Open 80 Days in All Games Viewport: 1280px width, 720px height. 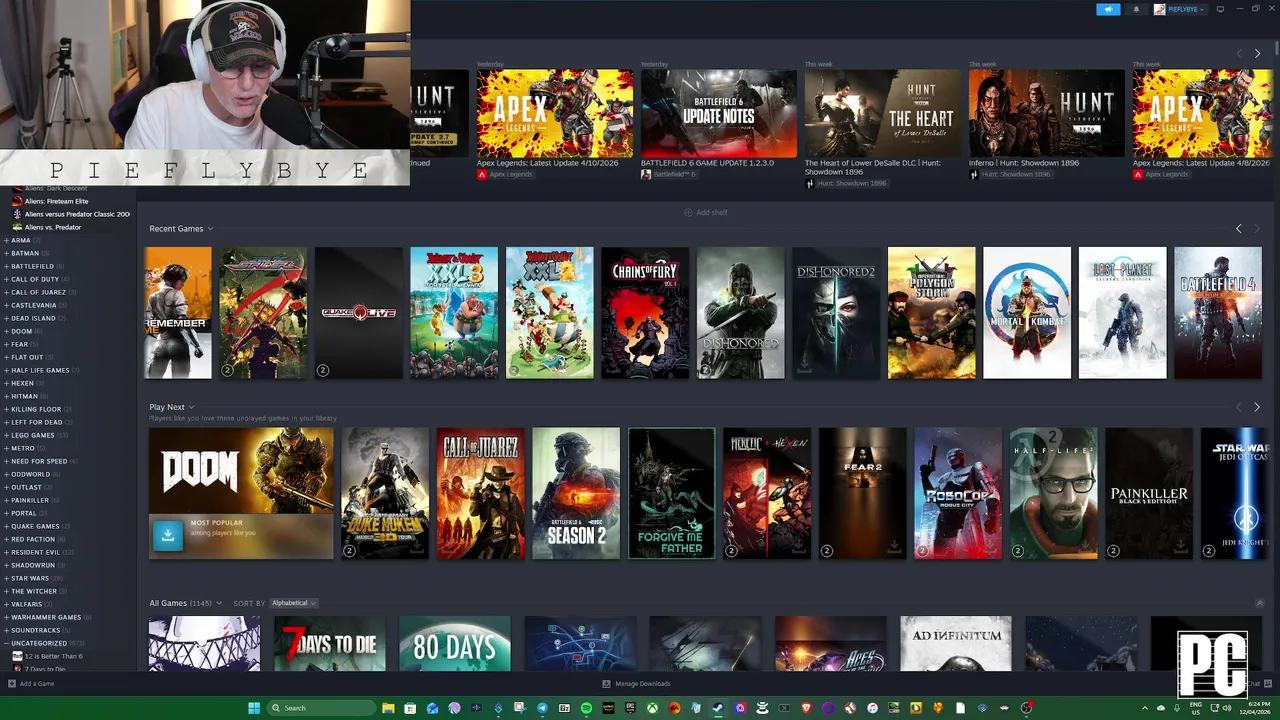tap(455, 644)
